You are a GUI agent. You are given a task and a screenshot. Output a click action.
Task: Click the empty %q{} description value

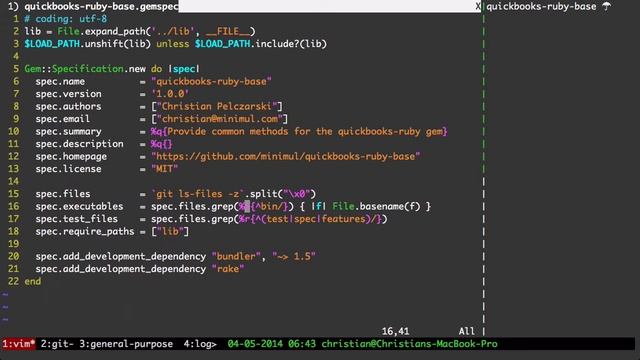pos(162,144)
